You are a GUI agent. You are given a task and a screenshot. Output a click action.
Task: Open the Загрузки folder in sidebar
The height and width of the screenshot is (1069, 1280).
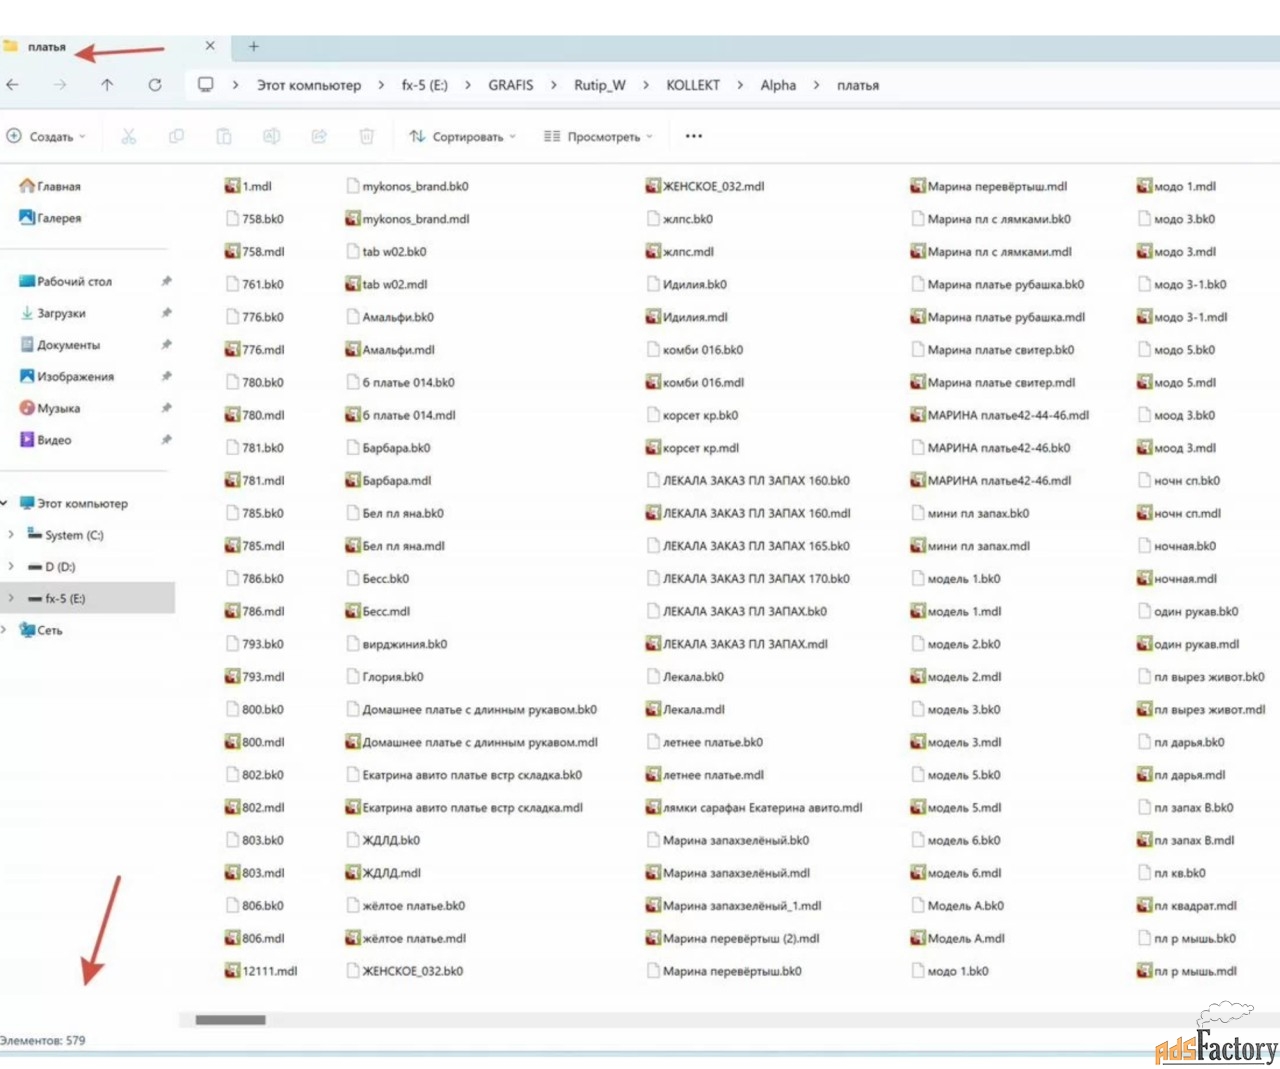61,313
